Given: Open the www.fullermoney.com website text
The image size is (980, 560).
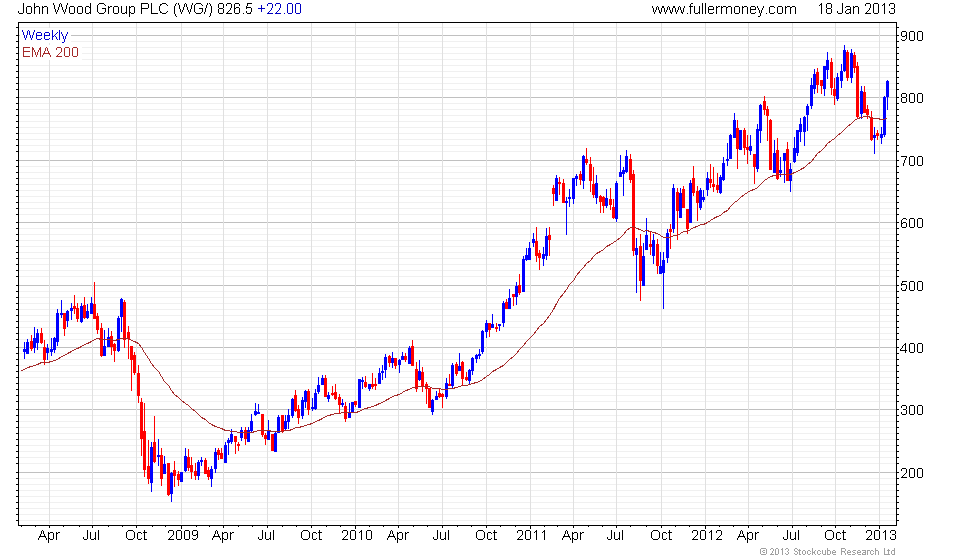Looking at the screenshot, I should (x=724, y=9).
